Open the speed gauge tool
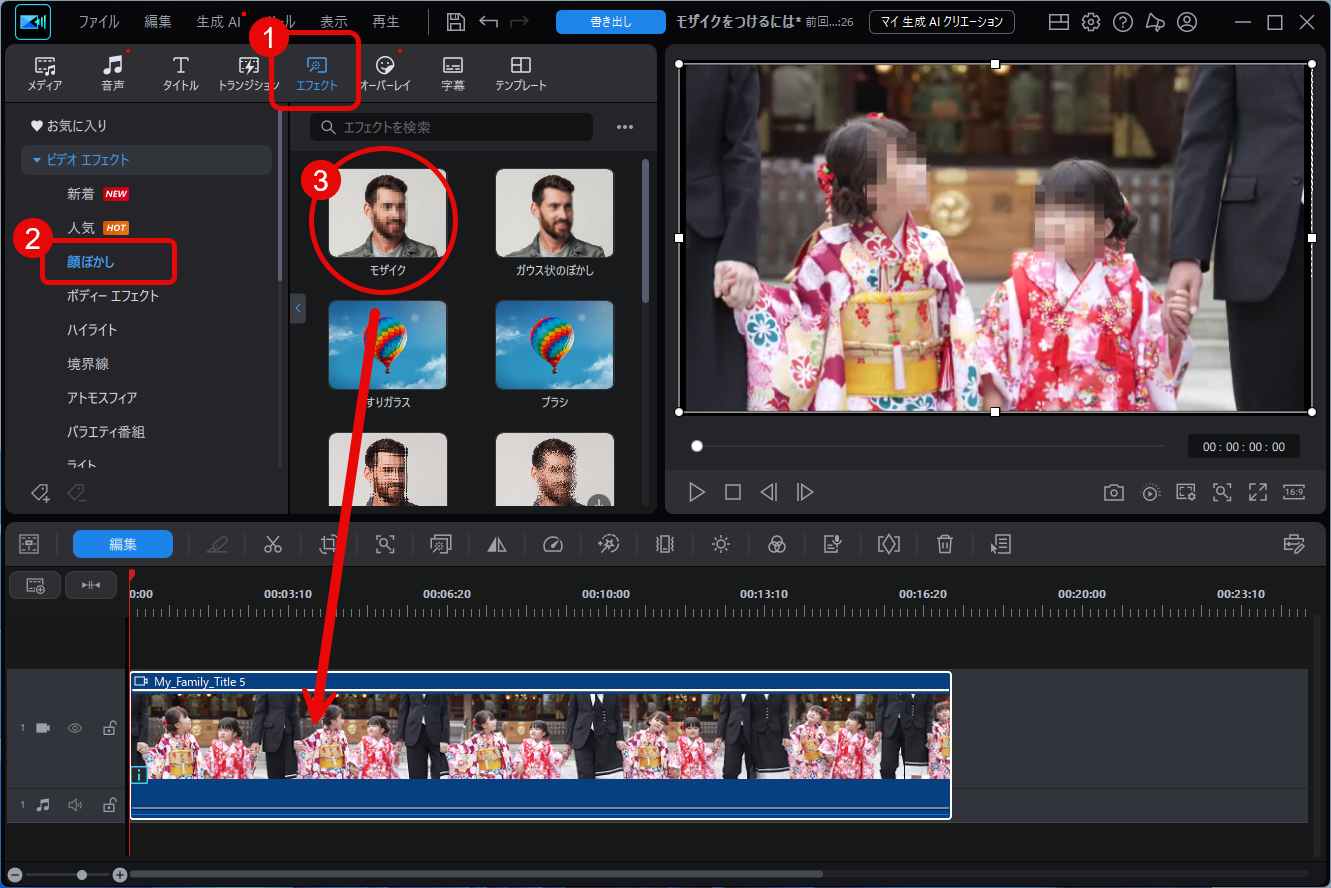The image size is (1331, 888). coord(553,544)
